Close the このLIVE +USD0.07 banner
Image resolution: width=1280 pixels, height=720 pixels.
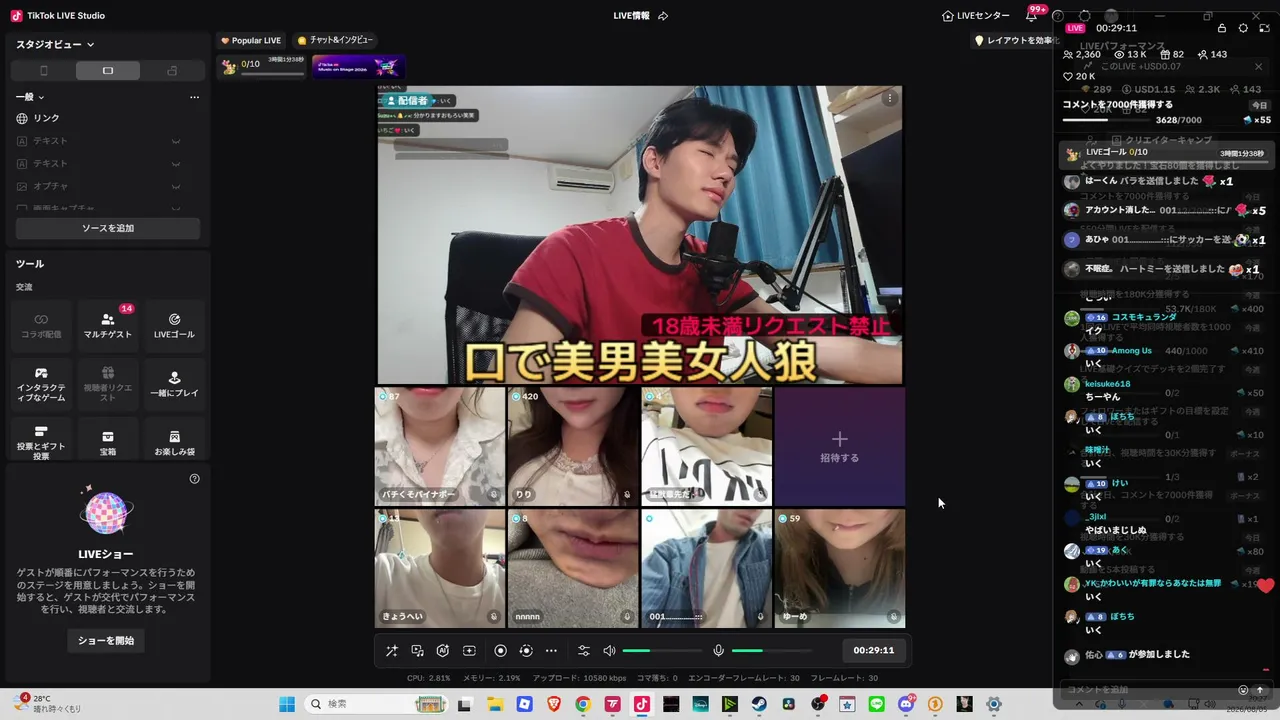[x=1258, y=67]
